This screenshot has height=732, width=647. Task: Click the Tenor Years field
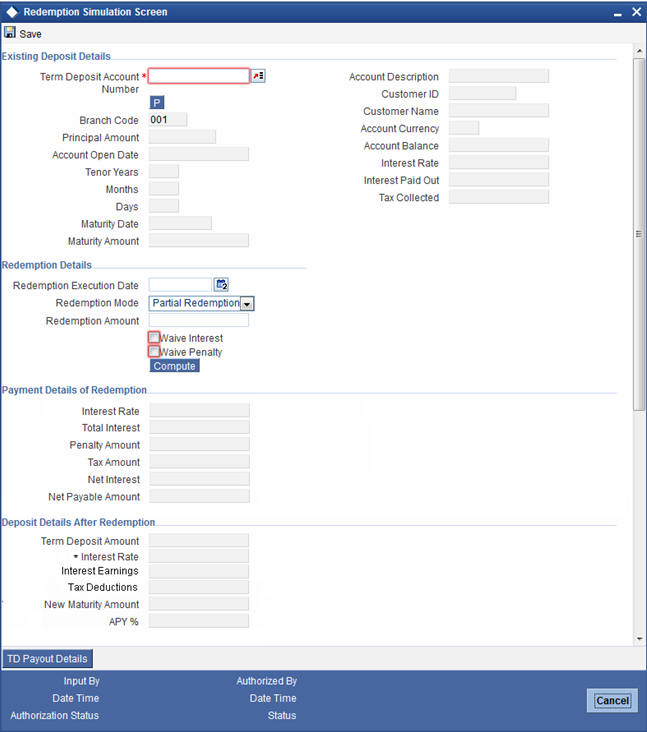coord(164,172)
